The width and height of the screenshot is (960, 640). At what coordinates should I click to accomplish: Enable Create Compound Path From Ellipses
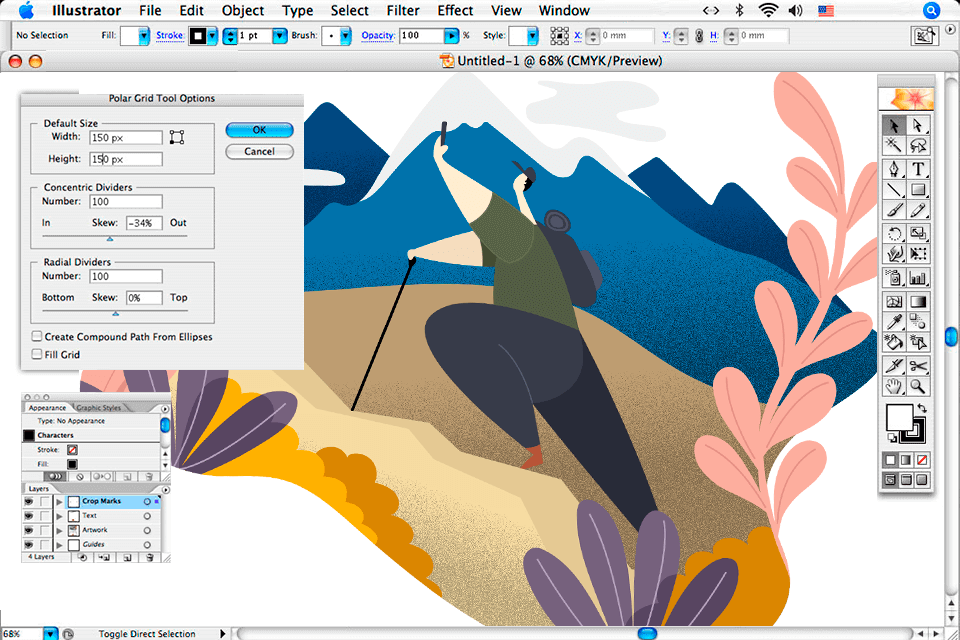[36, 337]
